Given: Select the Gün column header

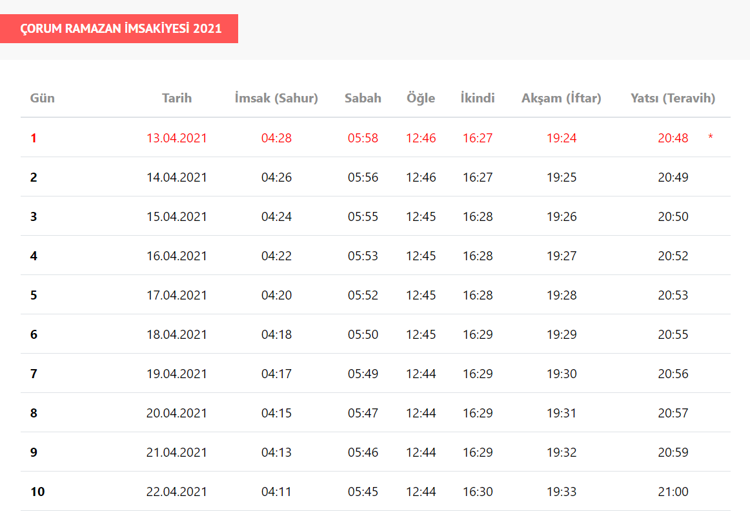Looking at the screenshot, I should click(x=42, y=98).
